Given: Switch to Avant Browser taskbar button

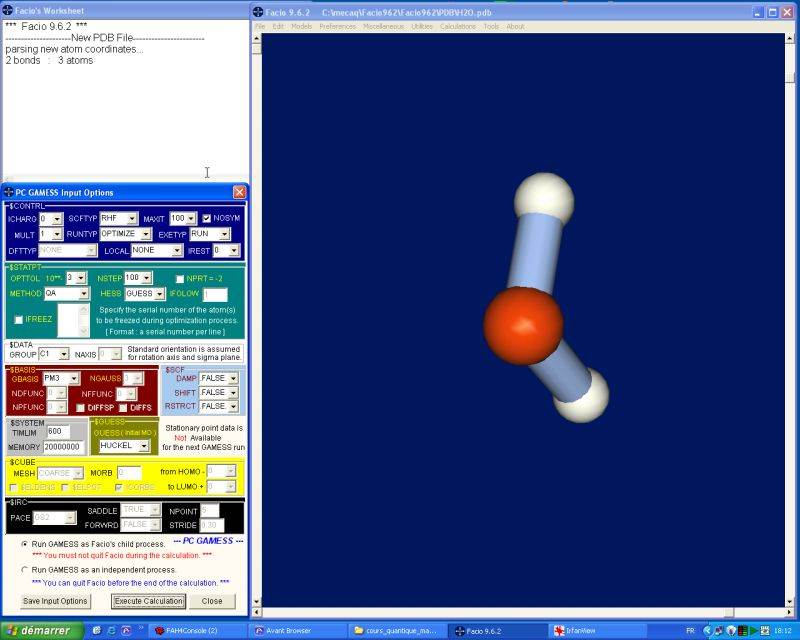Looking at the screenshot, I should click(298, 631).
